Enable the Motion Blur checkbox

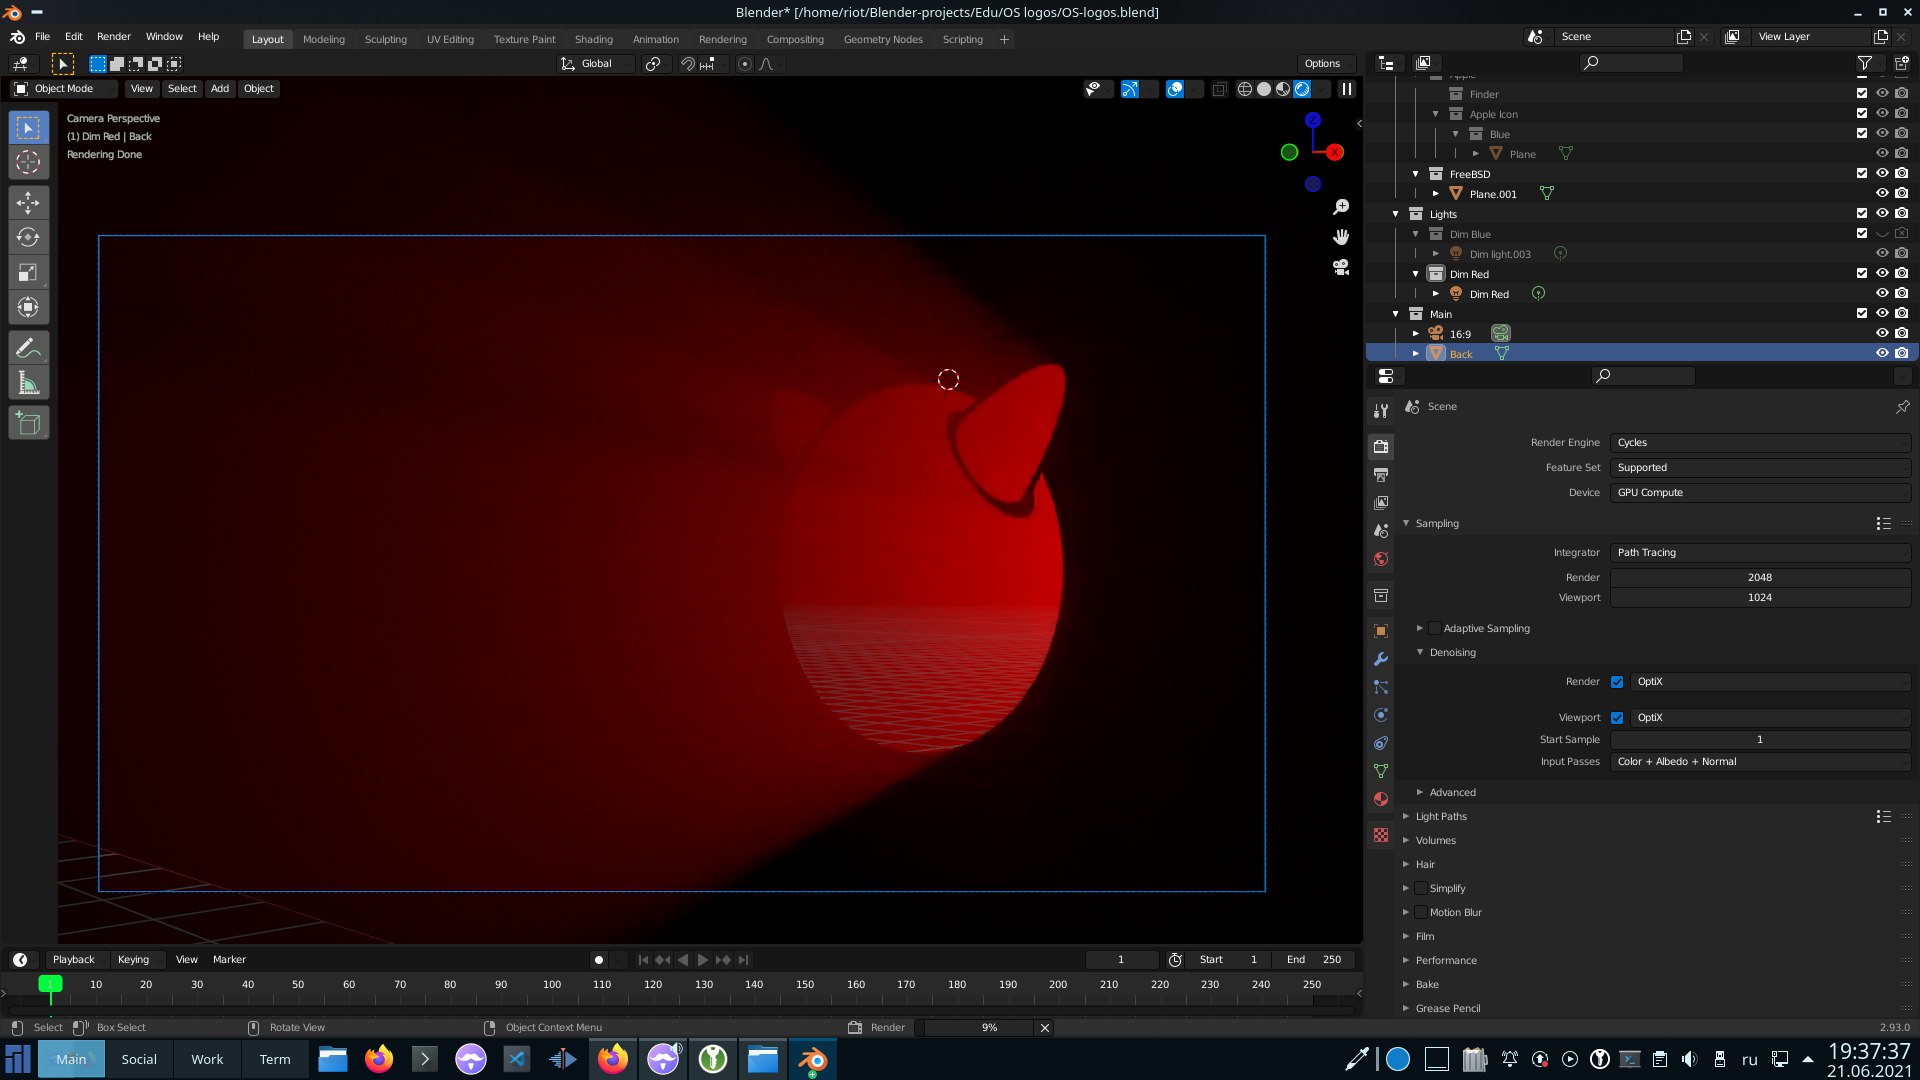[x=1421, y=912]
